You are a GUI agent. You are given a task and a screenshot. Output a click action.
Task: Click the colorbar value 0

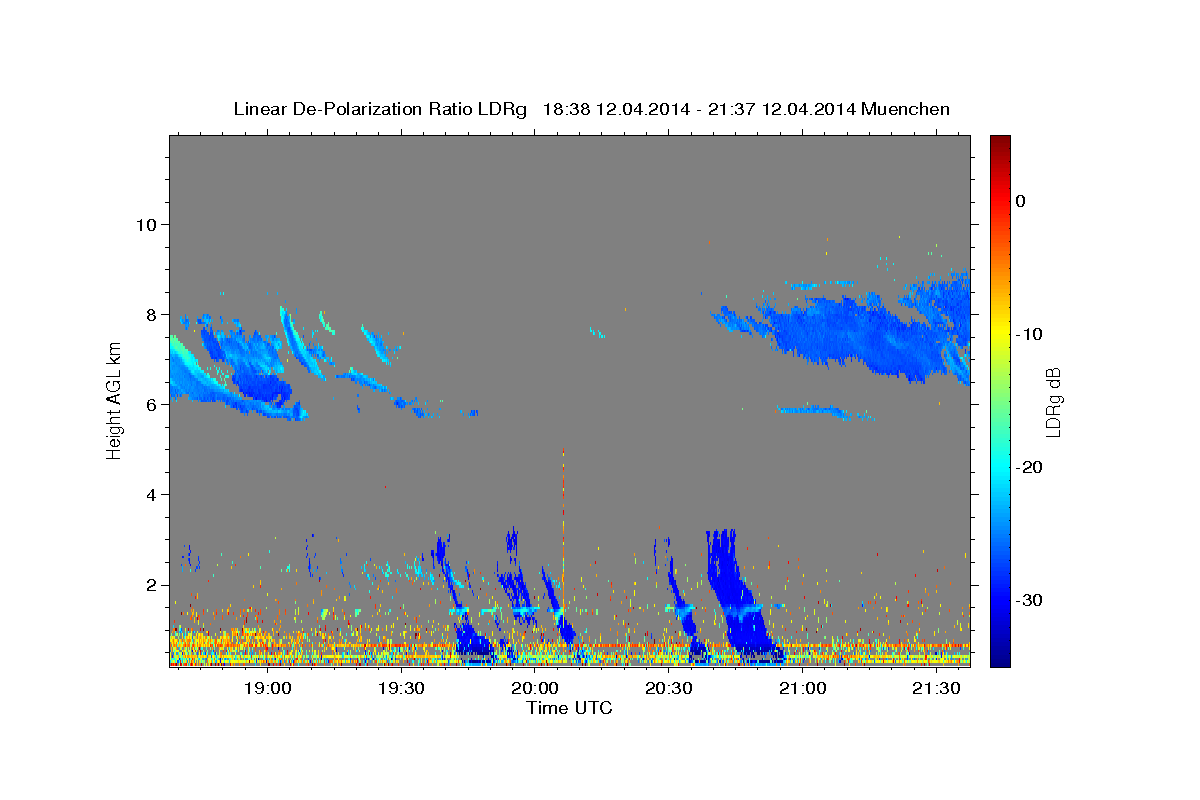[x=1021, y=201]
